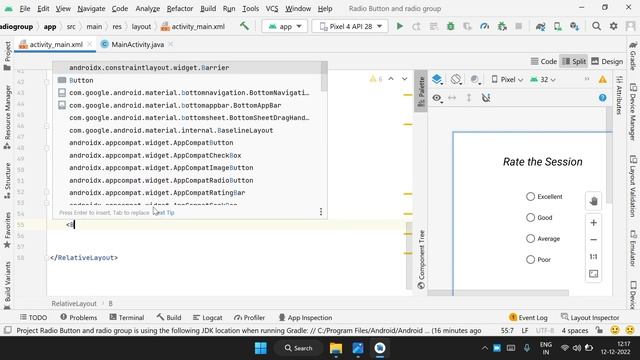The width and height of the screenshot is (640, 360).
Task: Click the completion list scrollbar
Action: click(x=324, y=77)
